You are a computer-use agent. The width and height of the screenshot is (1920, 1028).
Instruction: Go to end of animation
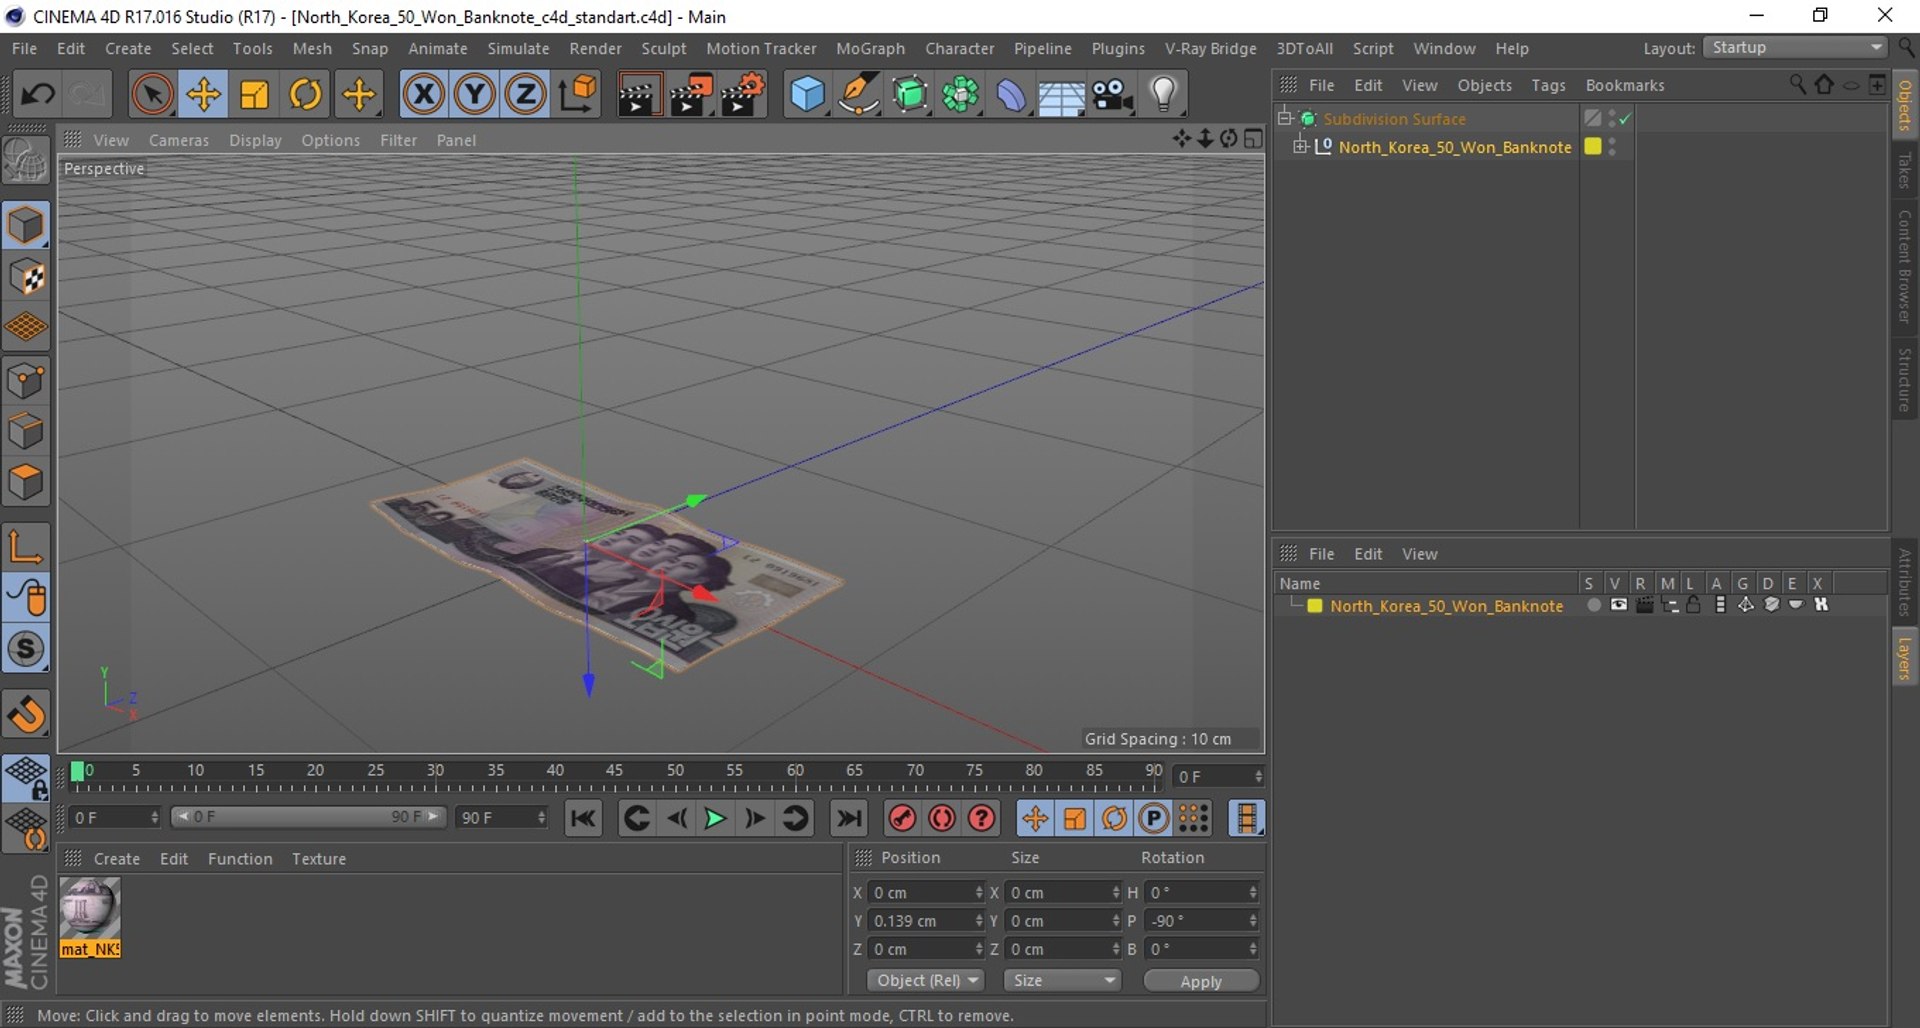click(x=849, y=818)
